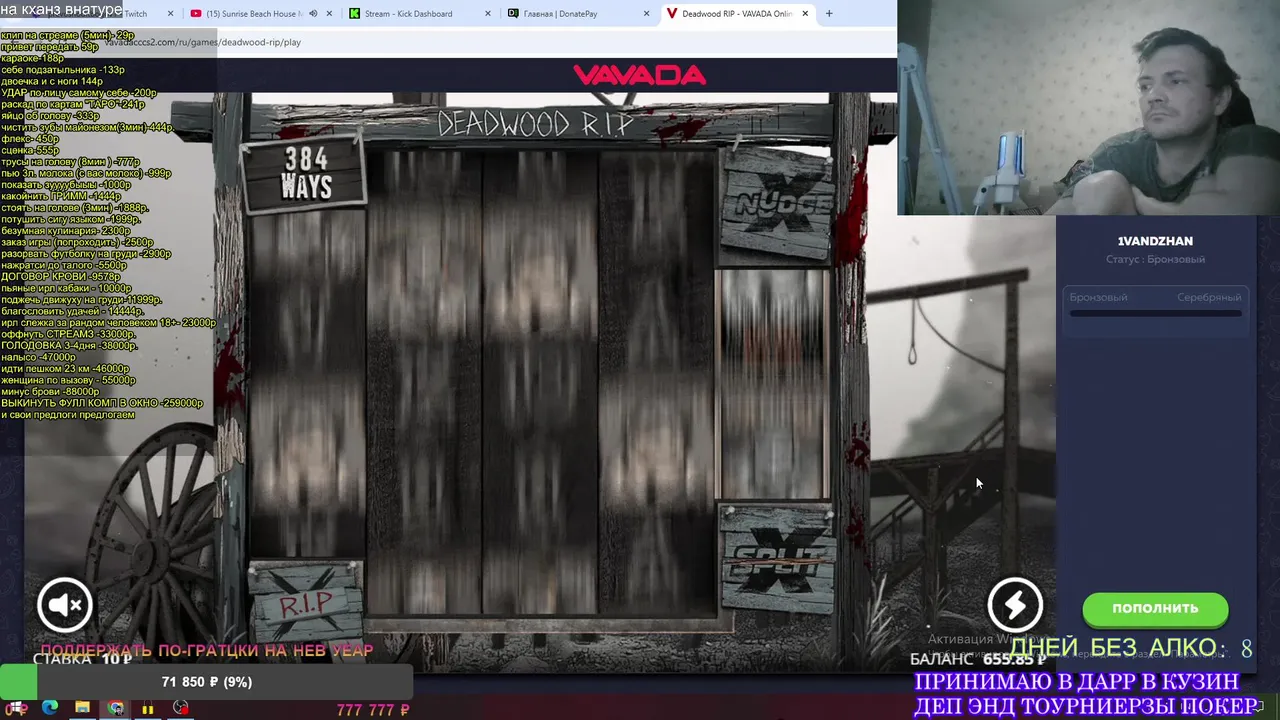The width and height of the screenshot is (1280, 720).
Task: Click the 384 Ways sign
Action: tap(306, 173)
